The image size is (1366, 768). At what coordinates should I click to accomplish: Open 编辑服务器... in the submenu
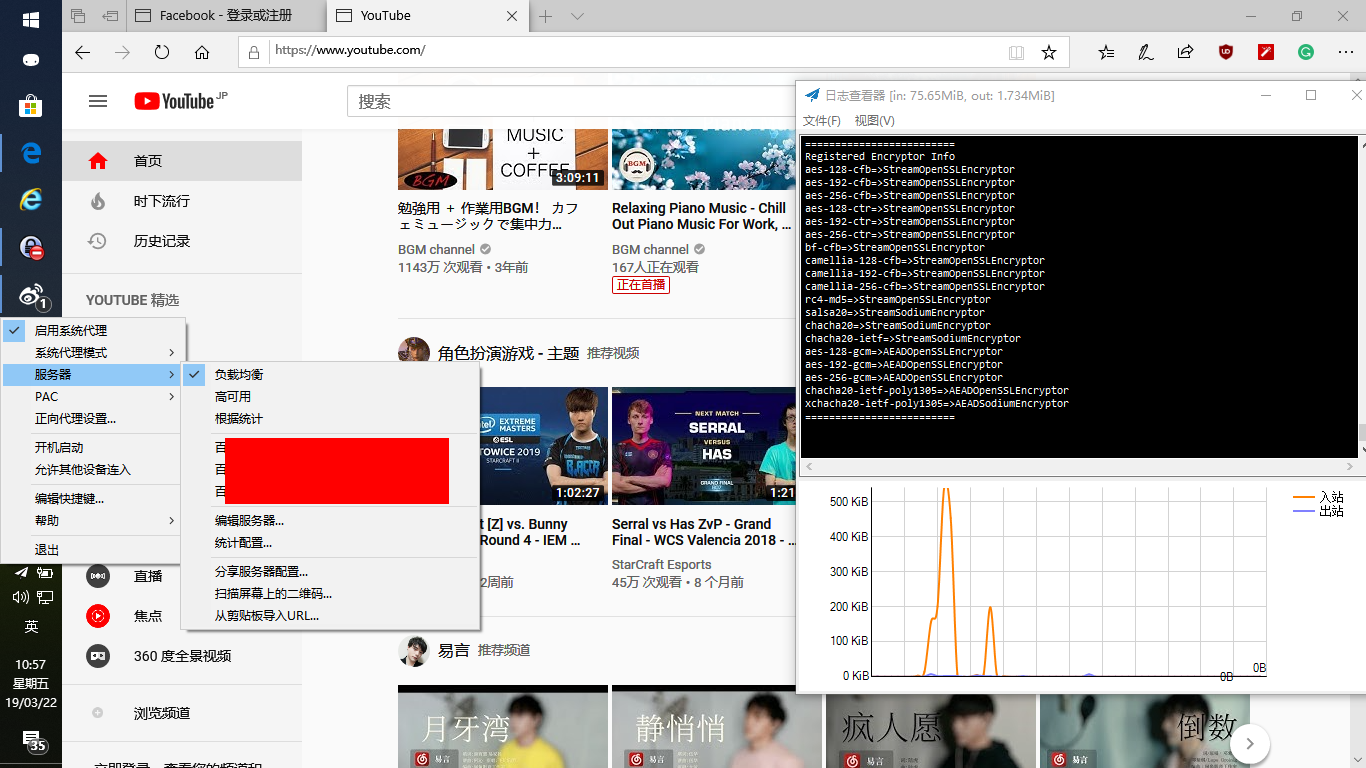point(331,521)
